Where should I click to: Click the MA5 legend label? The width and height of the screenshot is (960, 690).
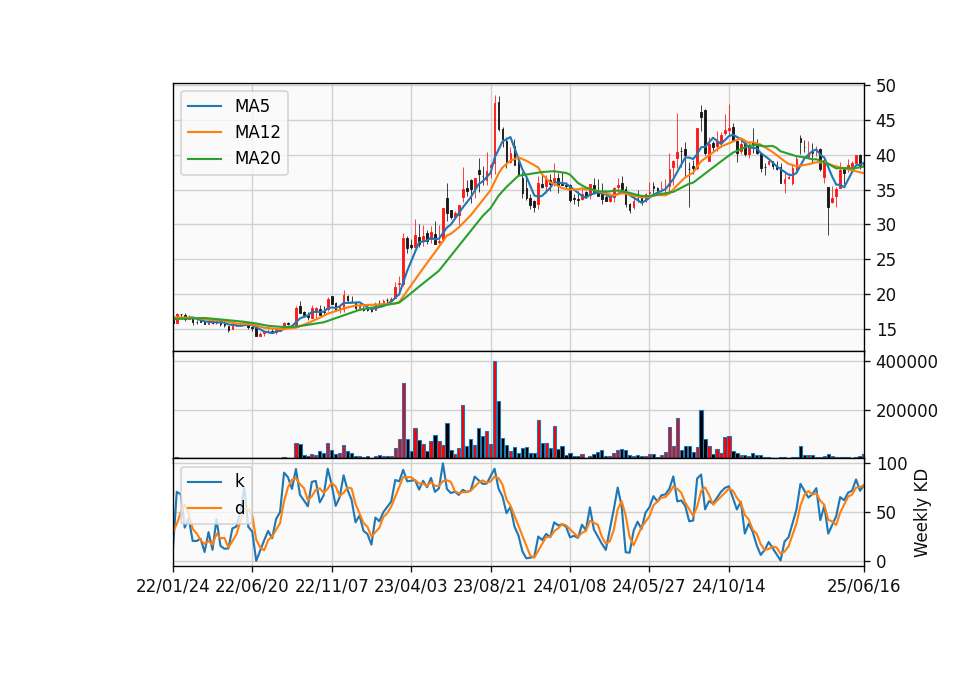tap(252, 106)
